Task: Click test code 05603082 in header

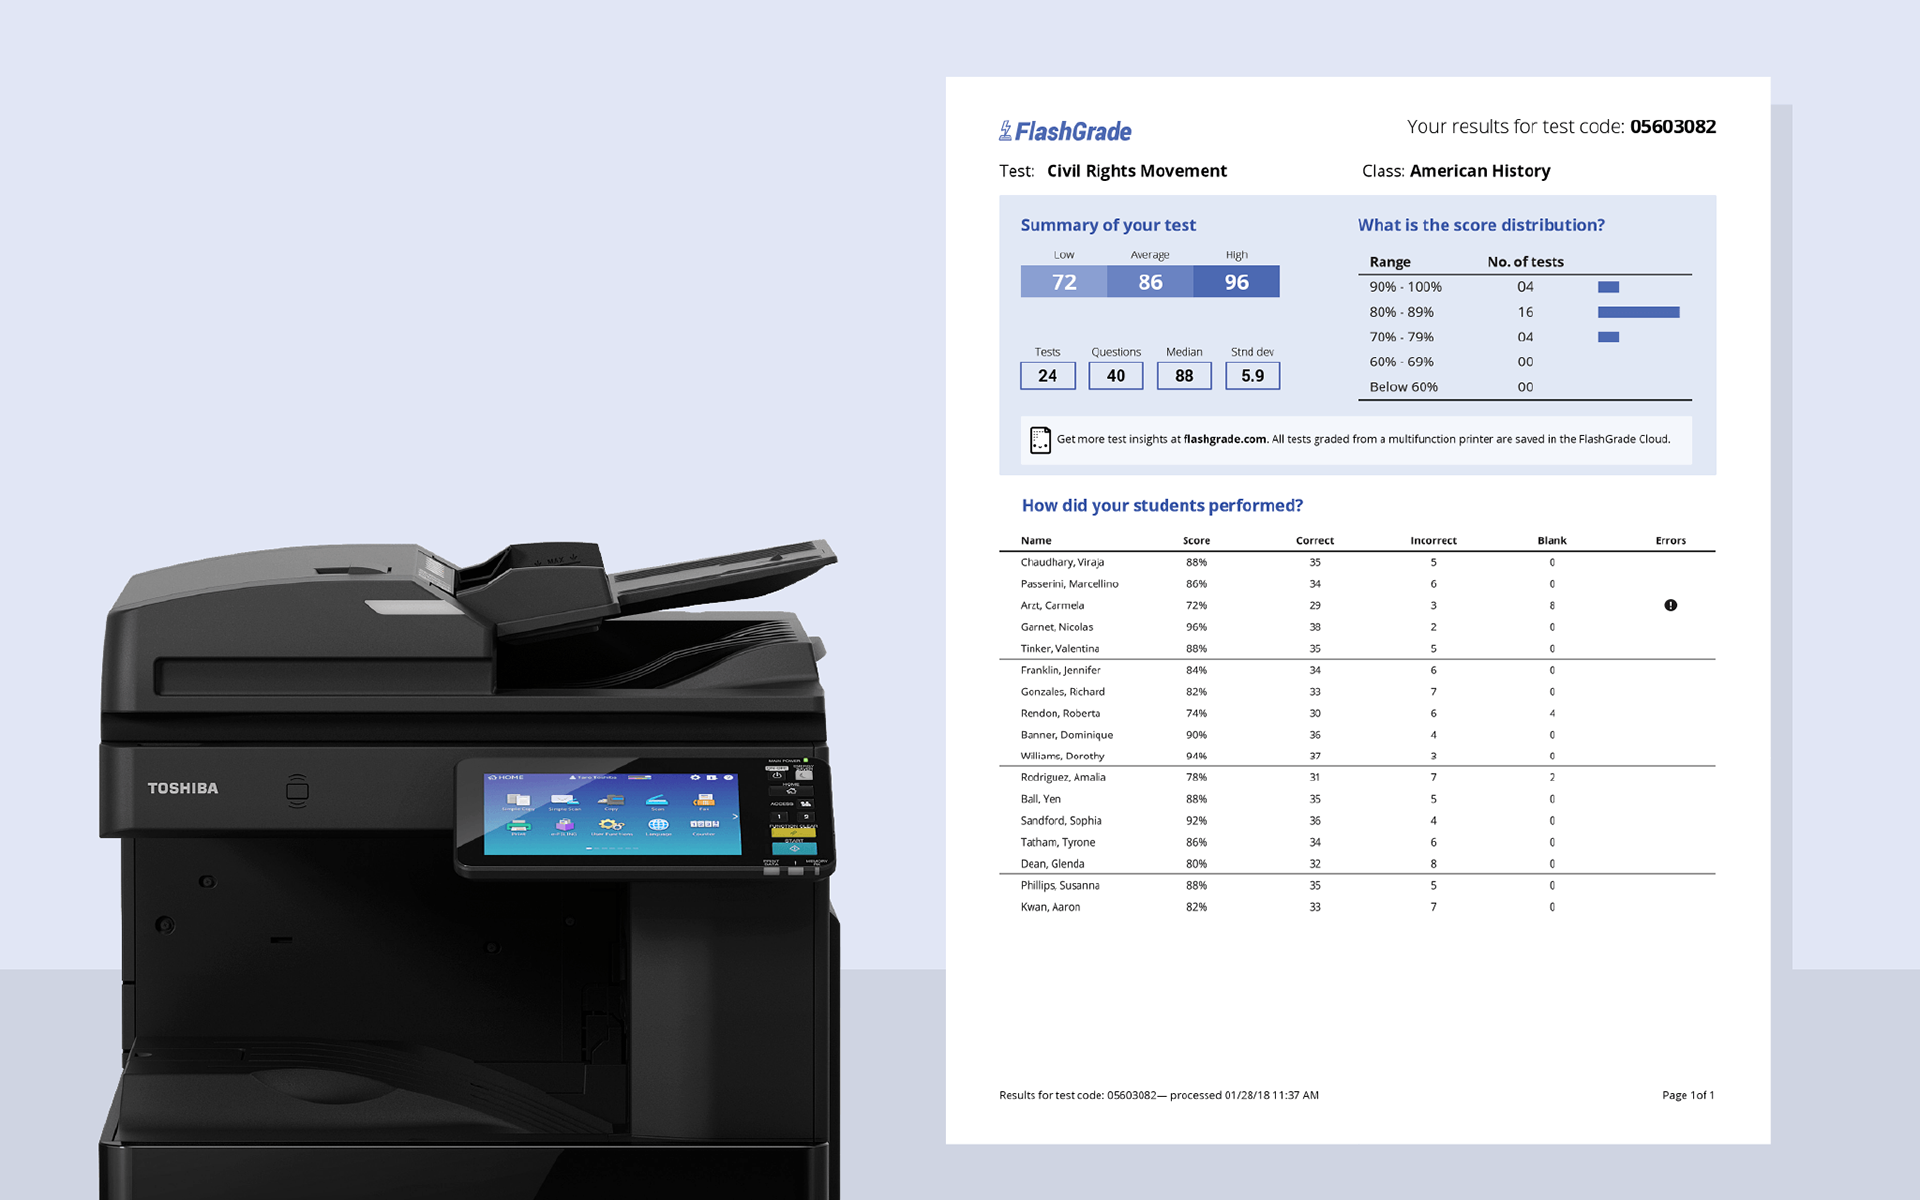Action: (x=1673, y=127)
